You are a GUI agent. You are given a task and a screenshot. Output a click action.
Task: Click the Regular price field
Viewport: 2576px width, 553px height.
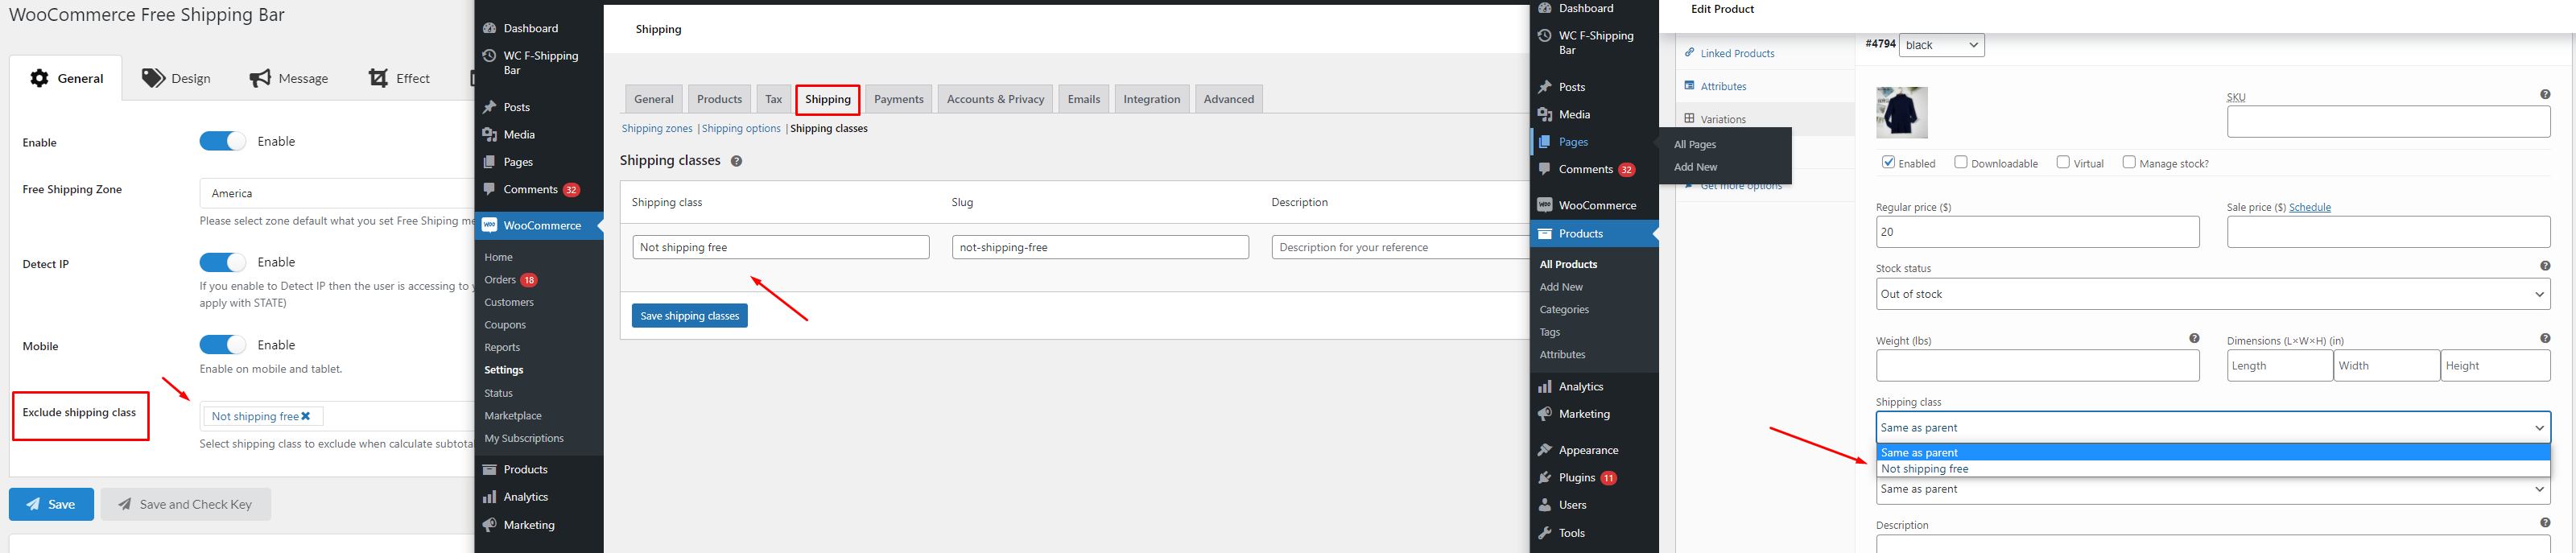(2038, 232)
